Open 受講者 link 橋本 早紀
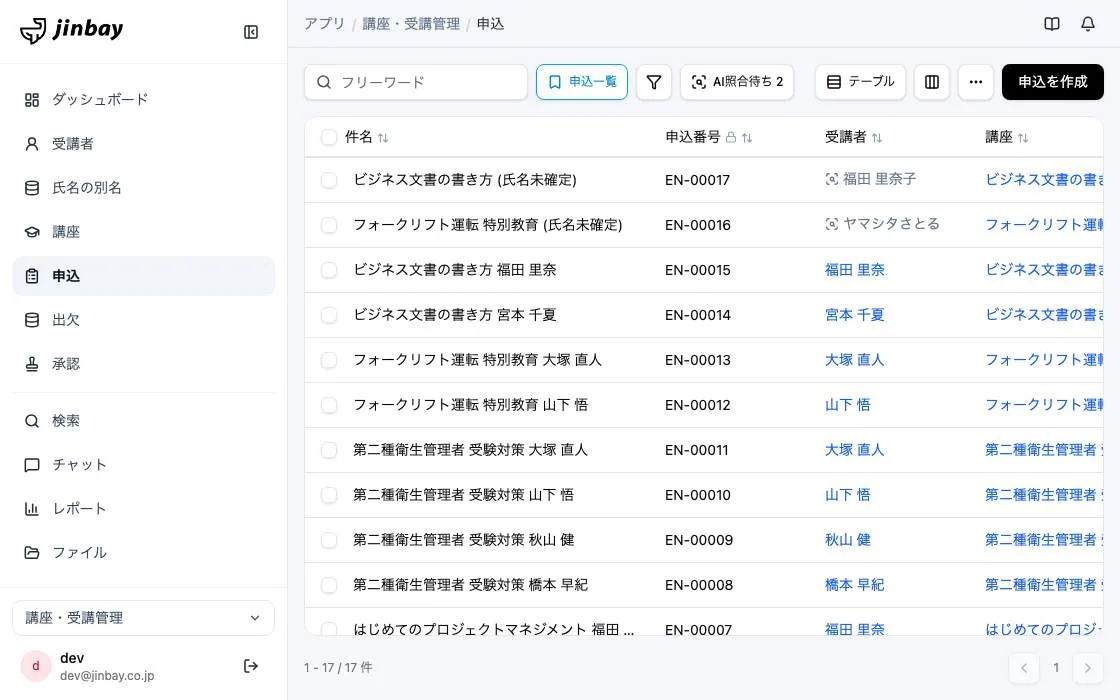 pos(854,585)
